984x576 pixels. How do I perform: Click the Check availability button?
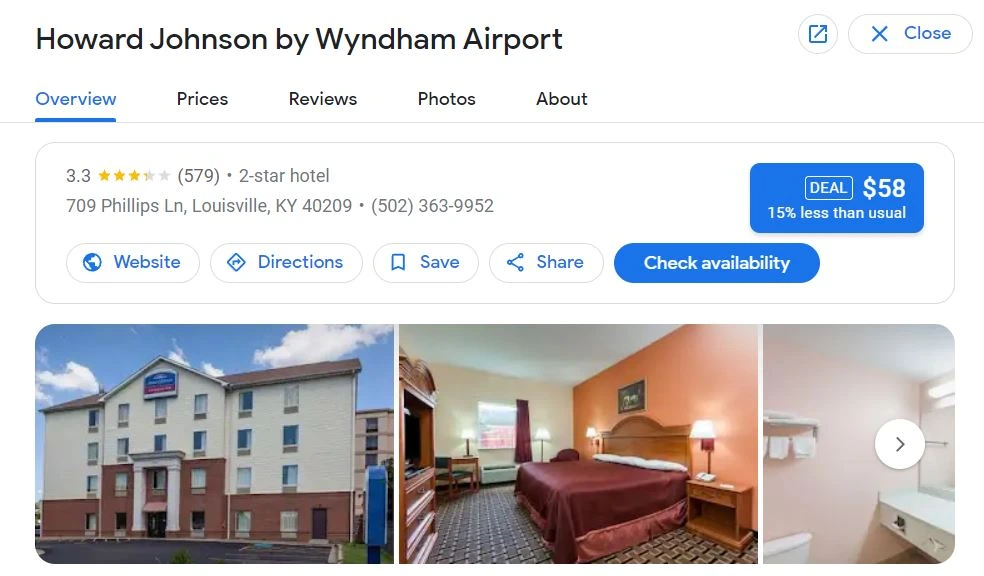pyautogui.click(x=717, y=263)
